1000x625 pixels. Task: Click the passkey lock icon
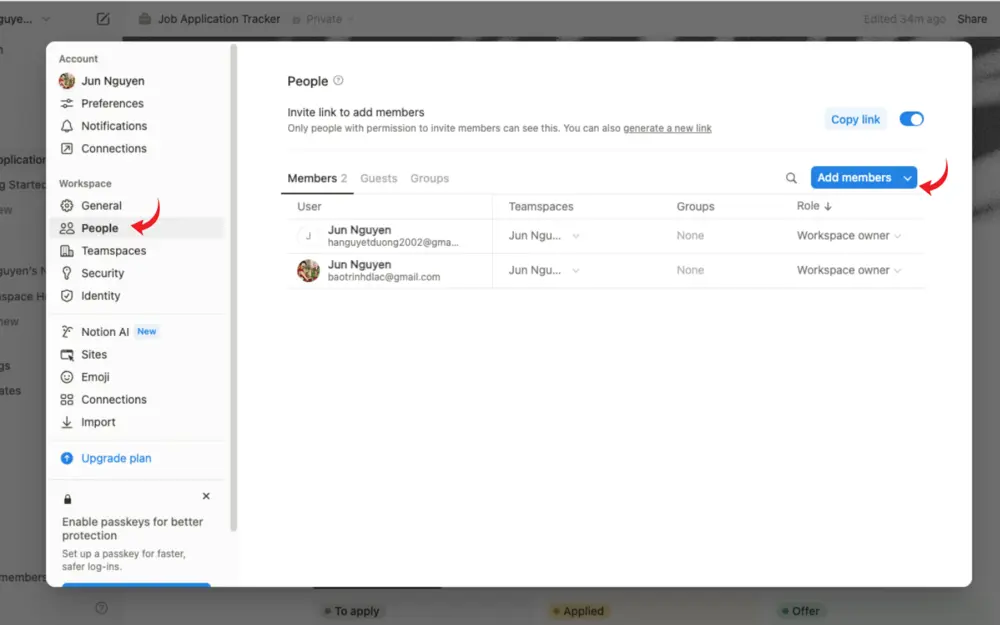(x=68, y=499)
